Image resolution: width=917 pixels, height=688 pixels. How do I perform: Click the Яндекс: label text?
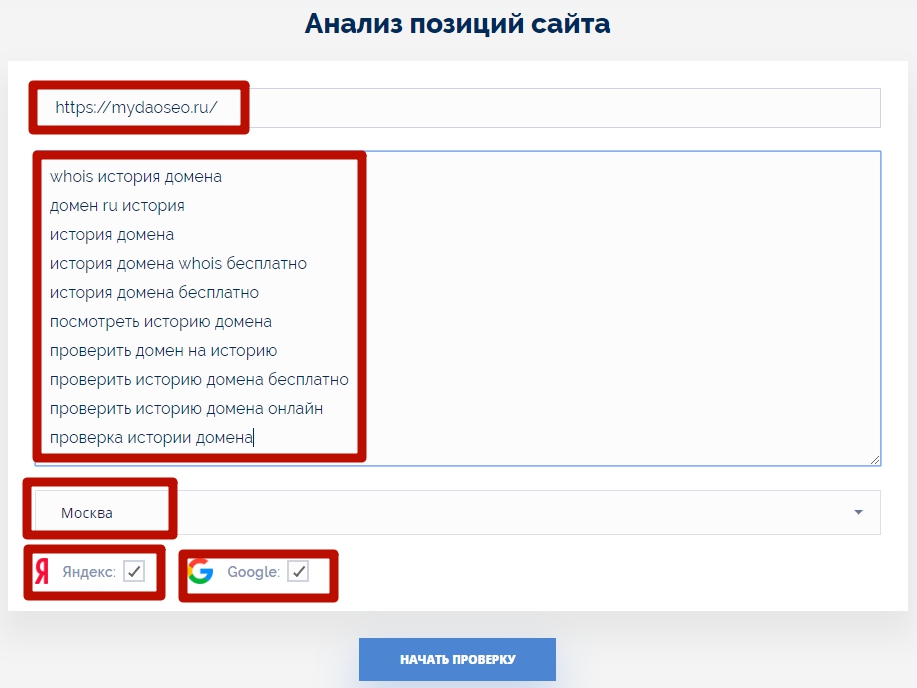[89, 572]
